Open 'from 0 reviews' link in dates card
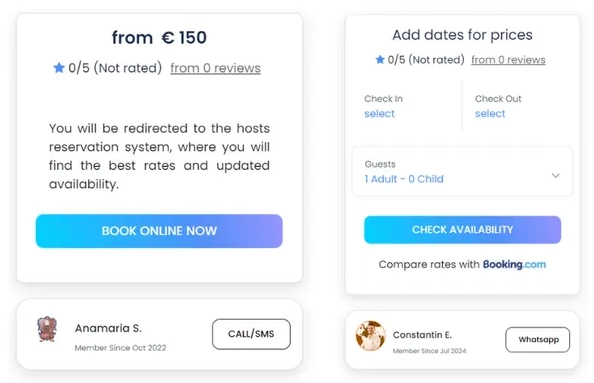The height and width of the screenshot is (383, 594). point(508,60)
